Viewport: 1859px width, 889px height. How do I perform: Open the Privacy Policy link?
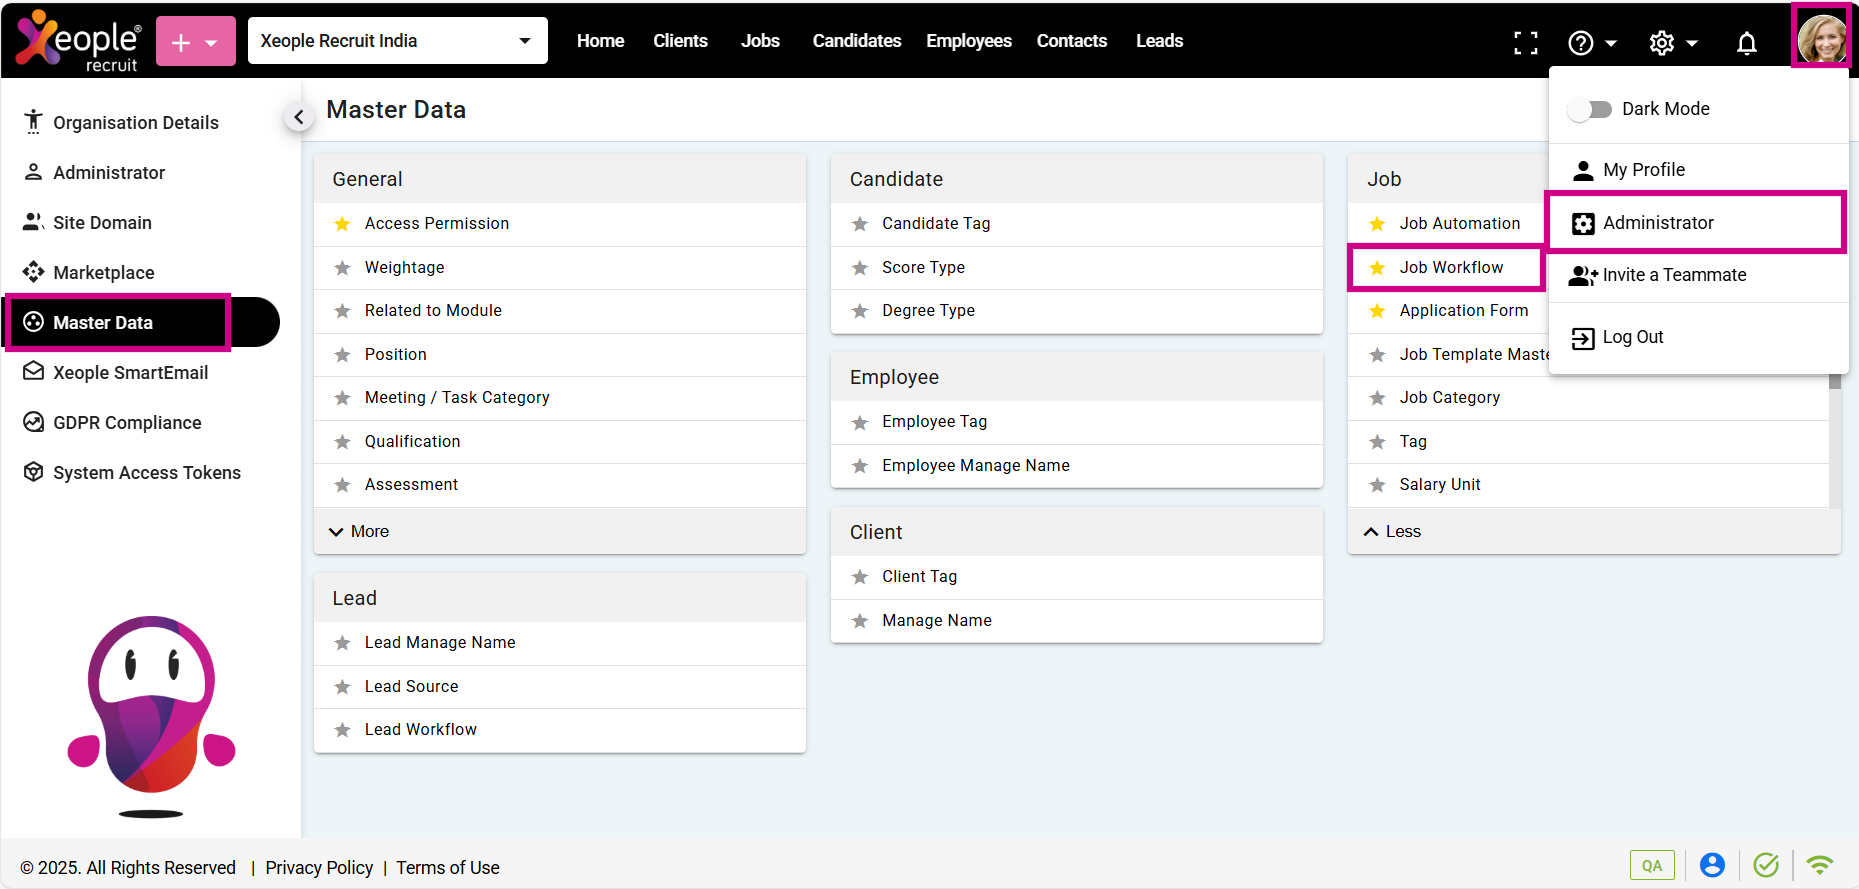pyautogui.click(x=319, y=868)
